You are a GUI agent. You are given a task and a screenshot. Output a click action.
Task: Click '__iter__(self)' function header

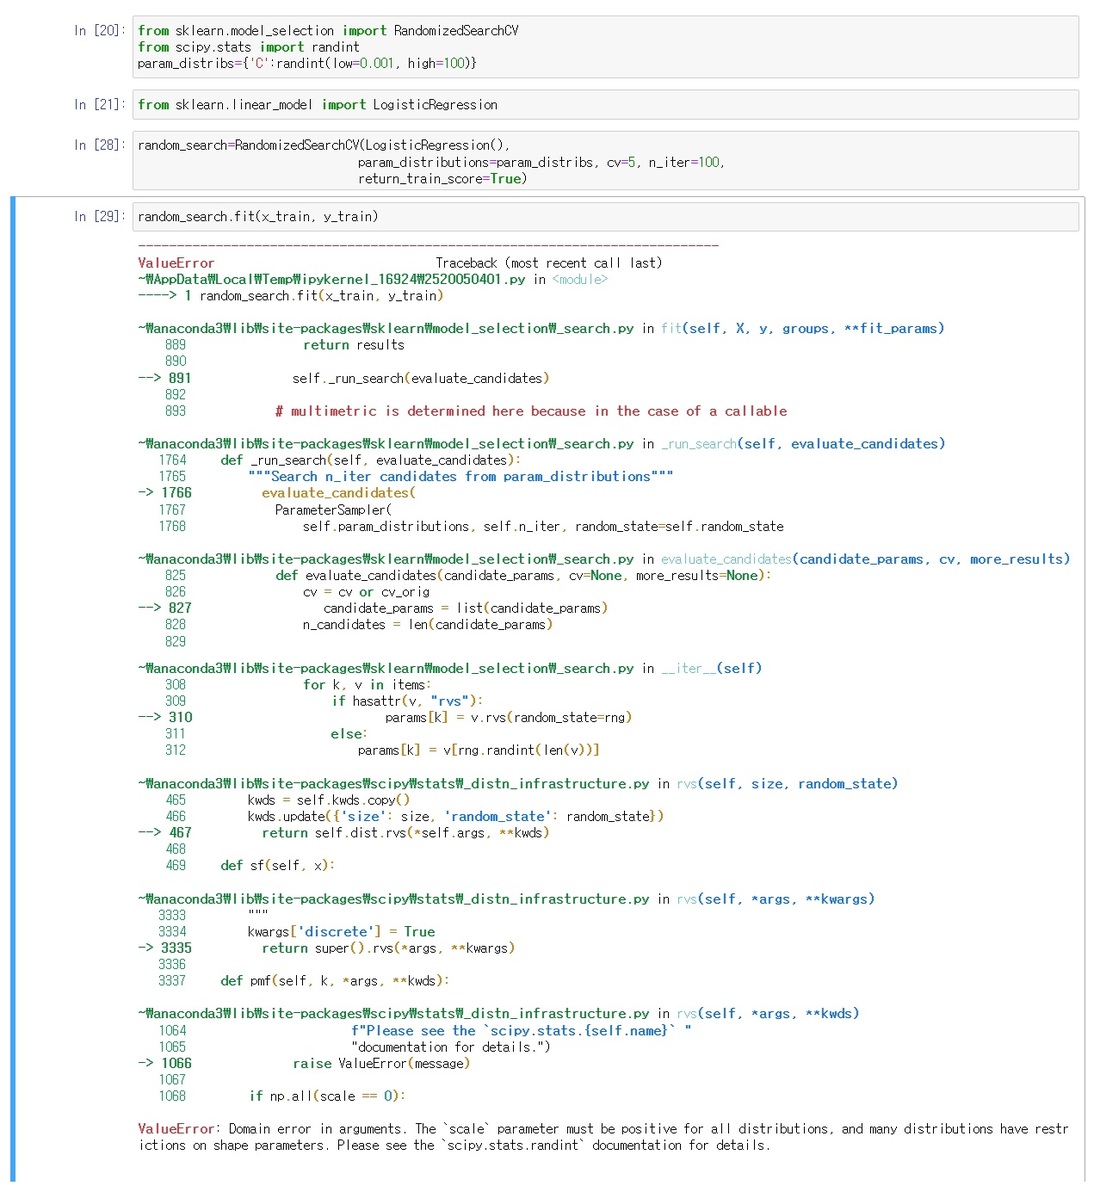(711, 668)
